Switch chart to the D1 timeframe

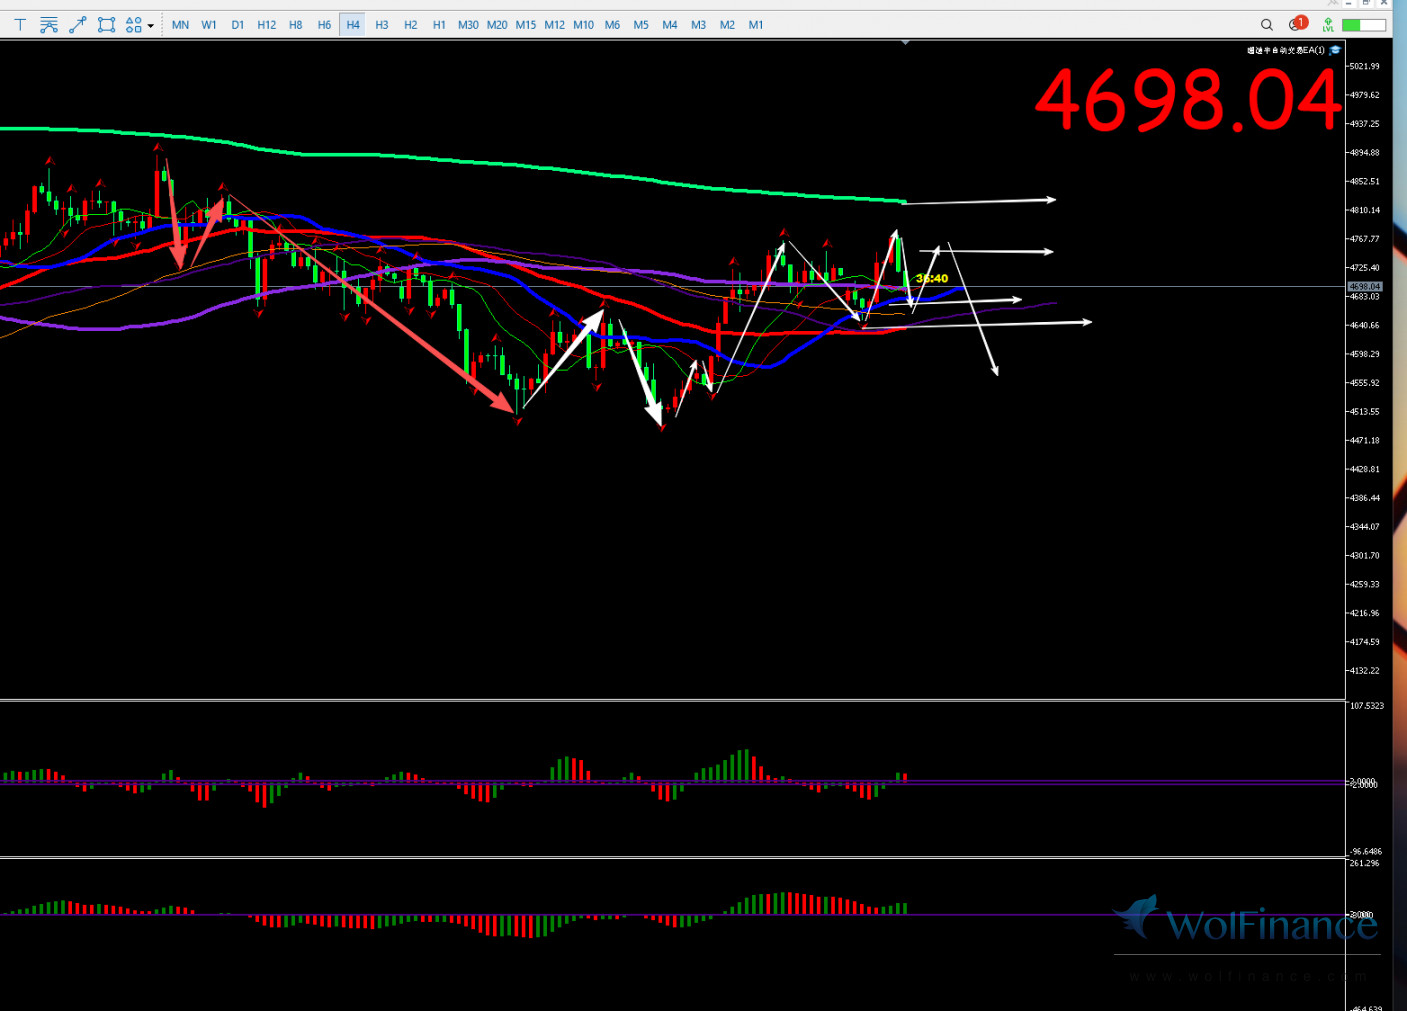pyautogui.click(x=238, y=25)
